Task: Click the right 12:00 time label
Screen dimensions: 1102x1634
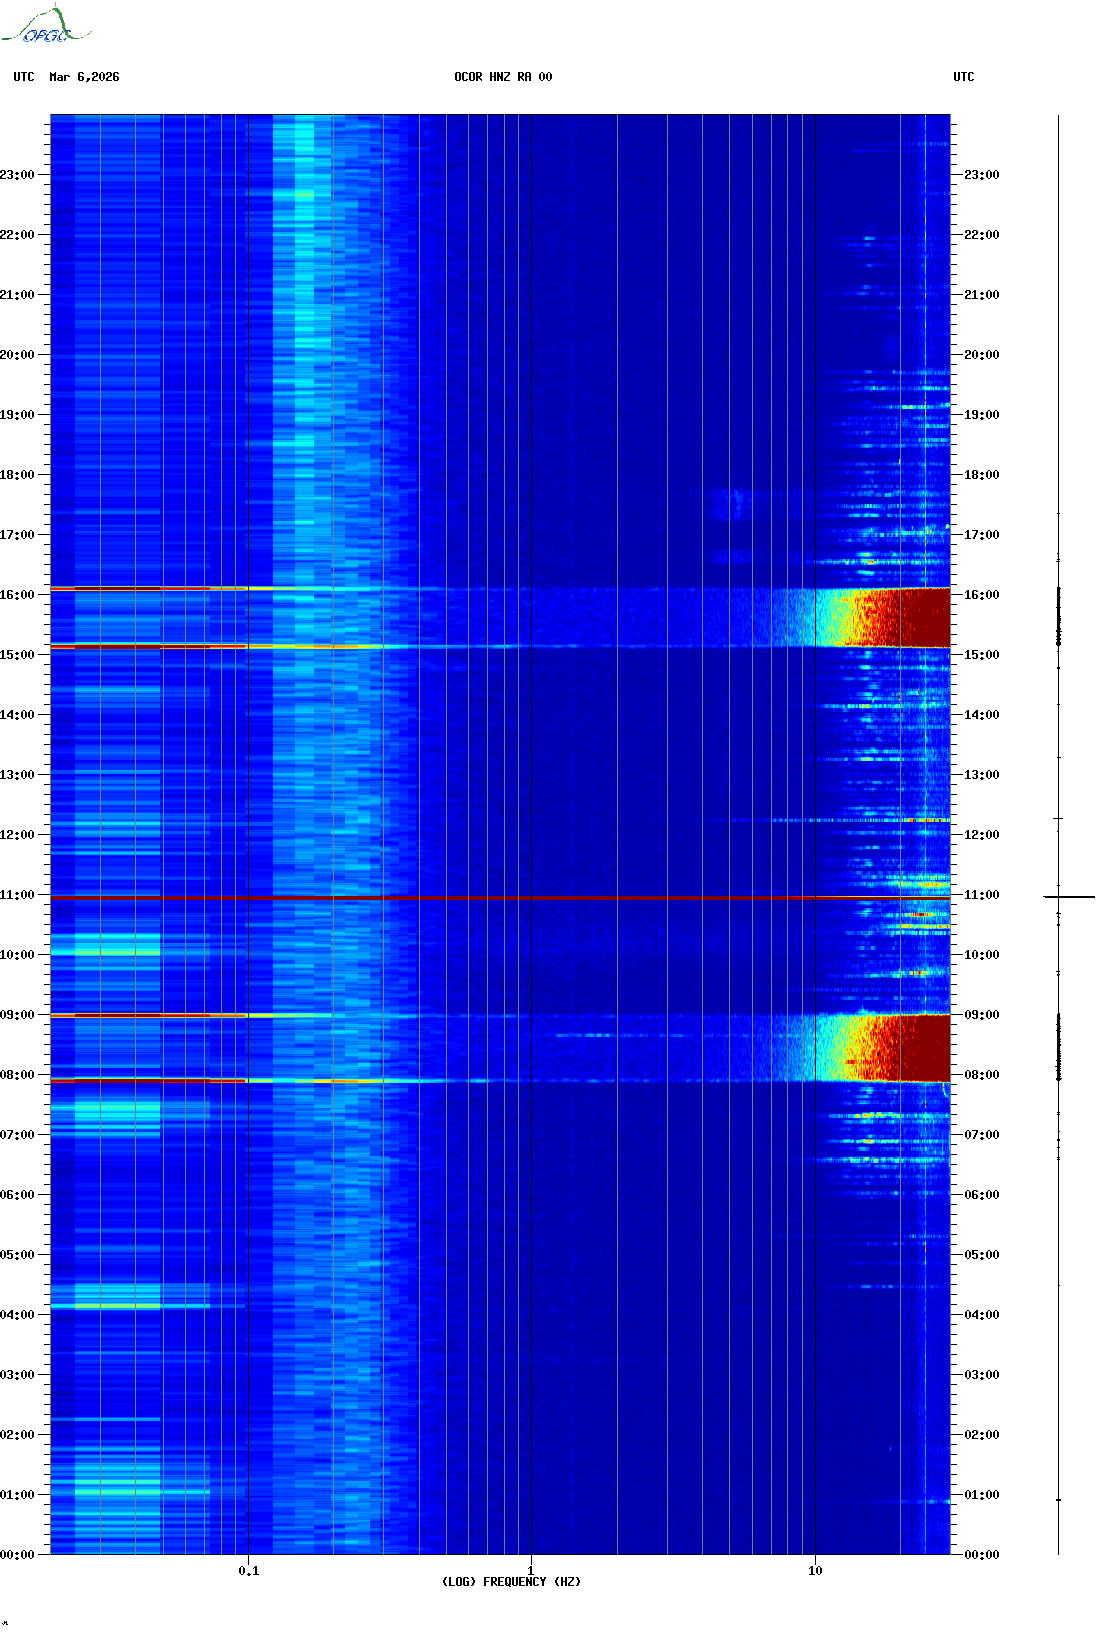Action: (x=981, y=835)
